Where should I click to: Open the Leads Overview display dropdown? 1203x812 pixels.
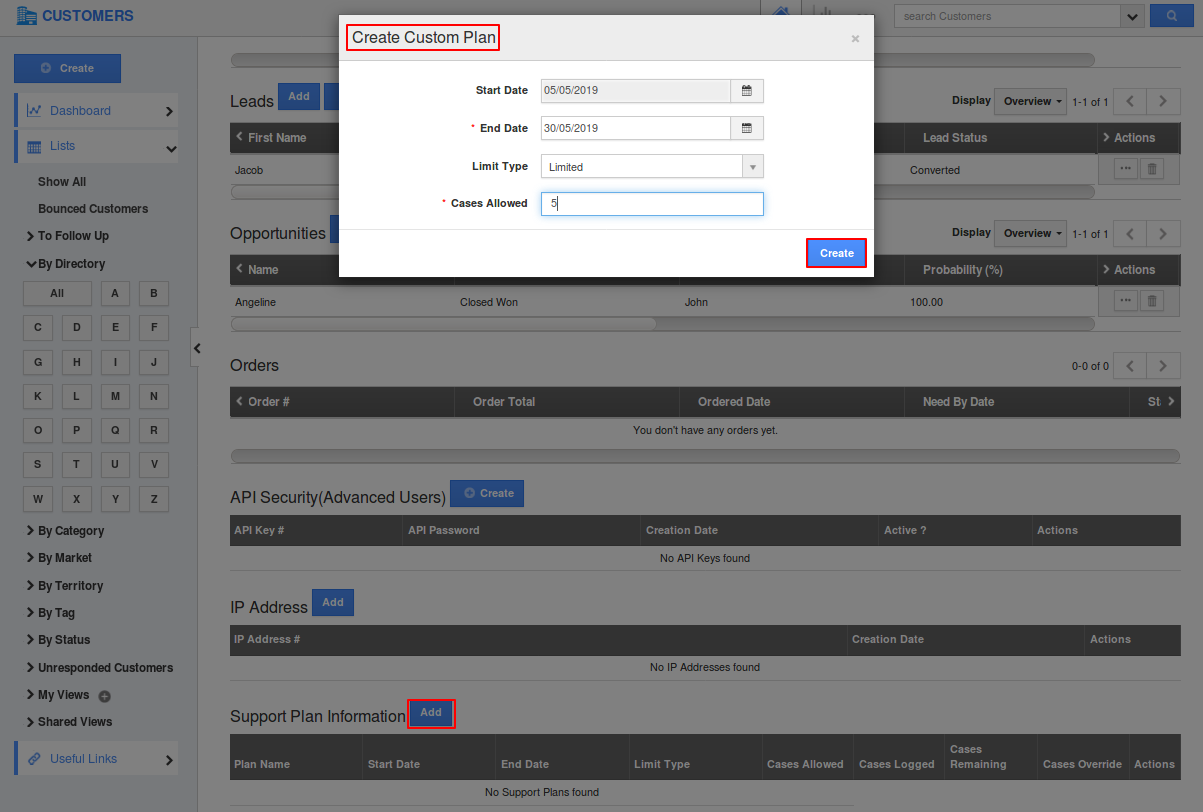pos(1028,101)
